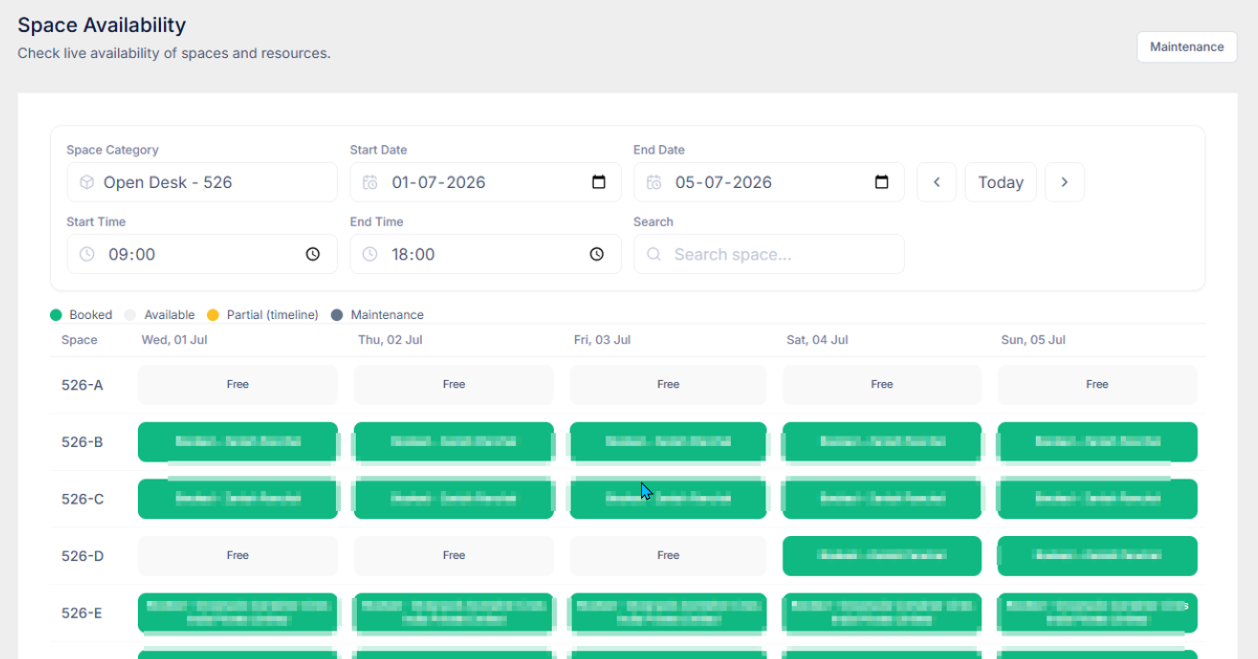Select the Free slot for 526-A Wednesday
This screenshot has width=1258, height=659.
coord(238,385)
